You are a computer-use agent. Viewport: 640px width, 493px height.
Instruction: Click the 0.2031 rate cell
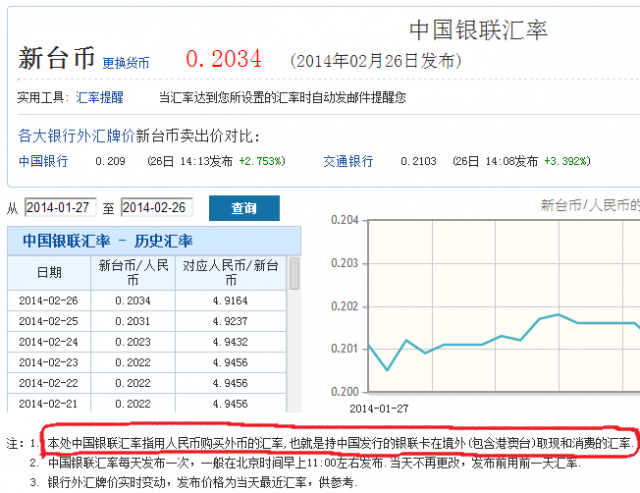(x=133, y=321)
